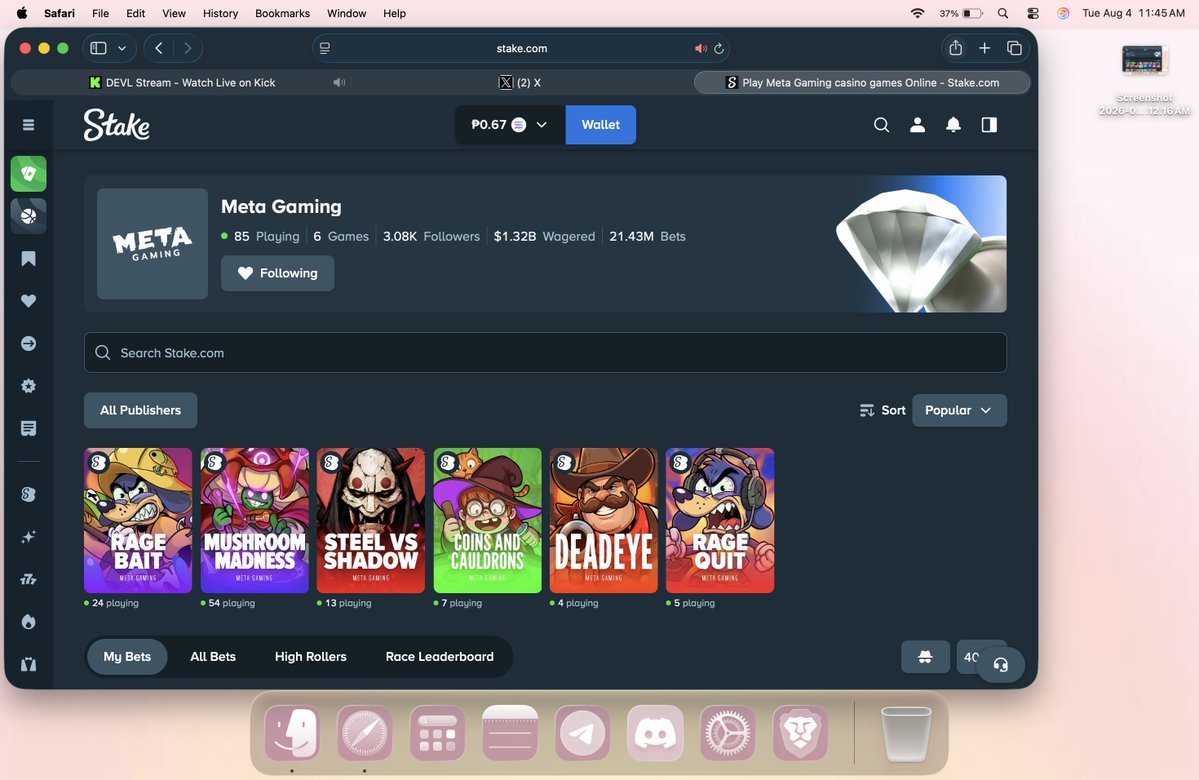
Task: Select the All Bets tab
Action: [213, 657]
